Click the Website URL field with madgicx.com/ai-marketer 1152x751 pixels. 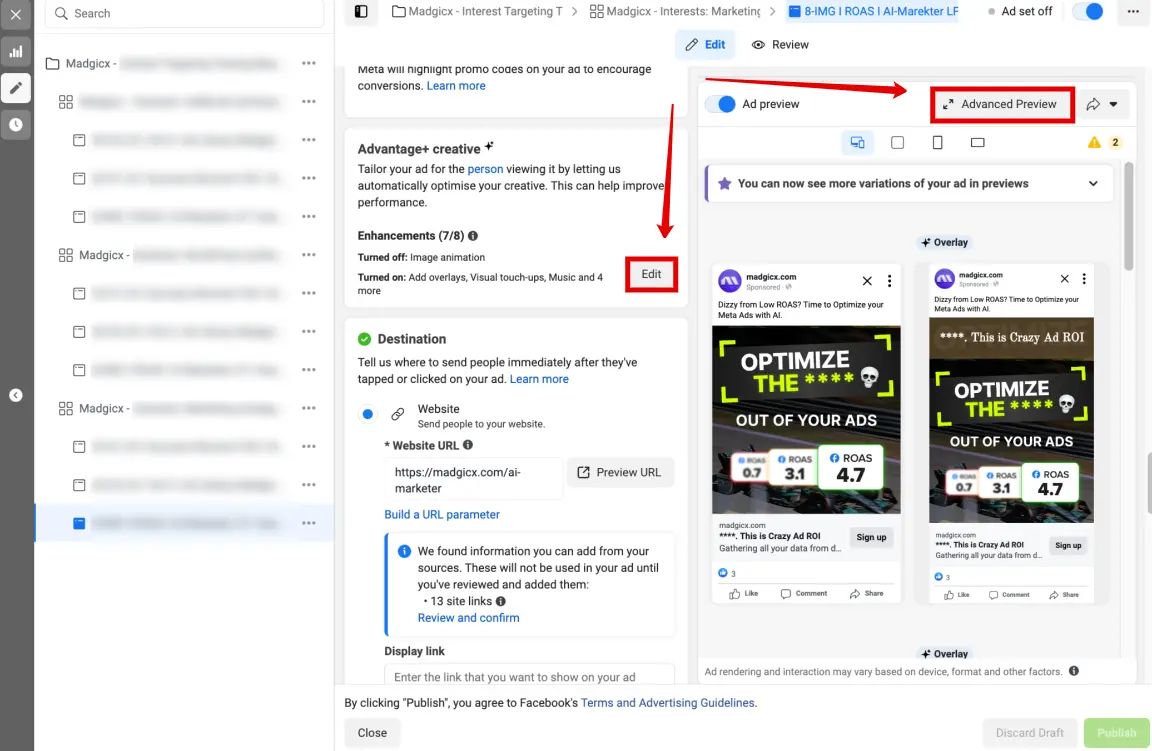(x=473, y=480)
